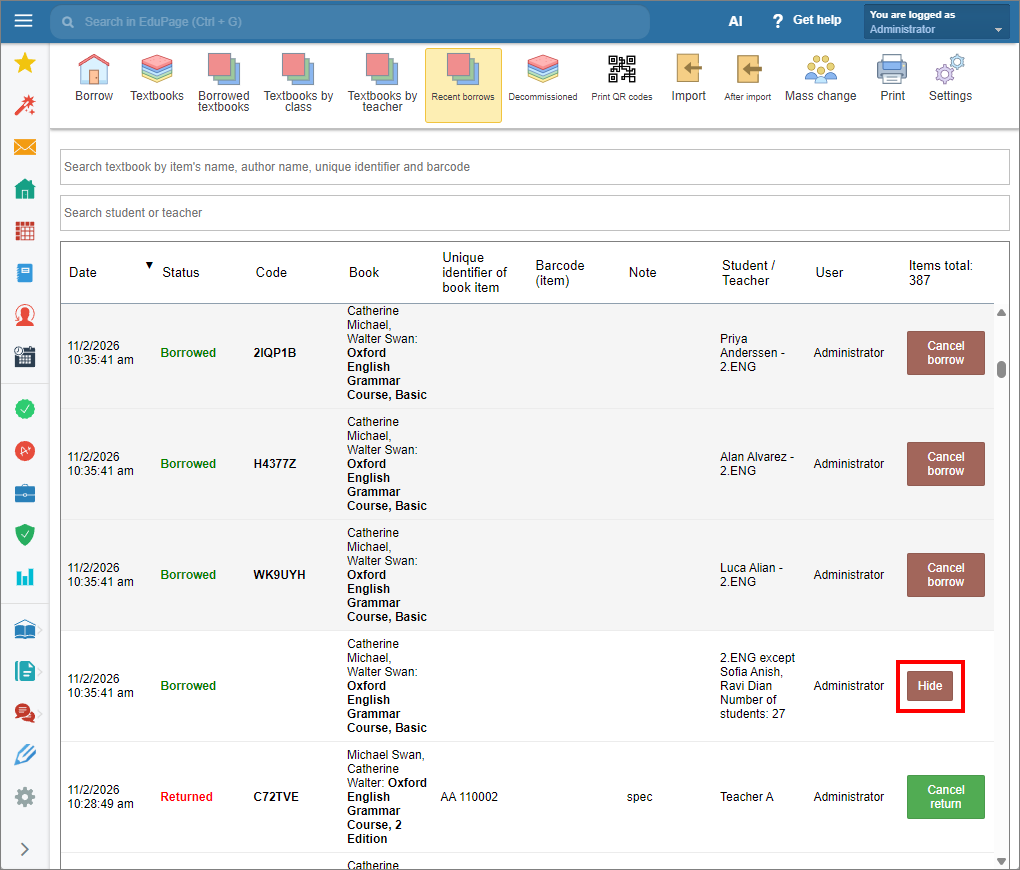Toggle the Date column sort arrow
Screen dimensions: 1020x870
pyautogui.click(x=149, y=265)
